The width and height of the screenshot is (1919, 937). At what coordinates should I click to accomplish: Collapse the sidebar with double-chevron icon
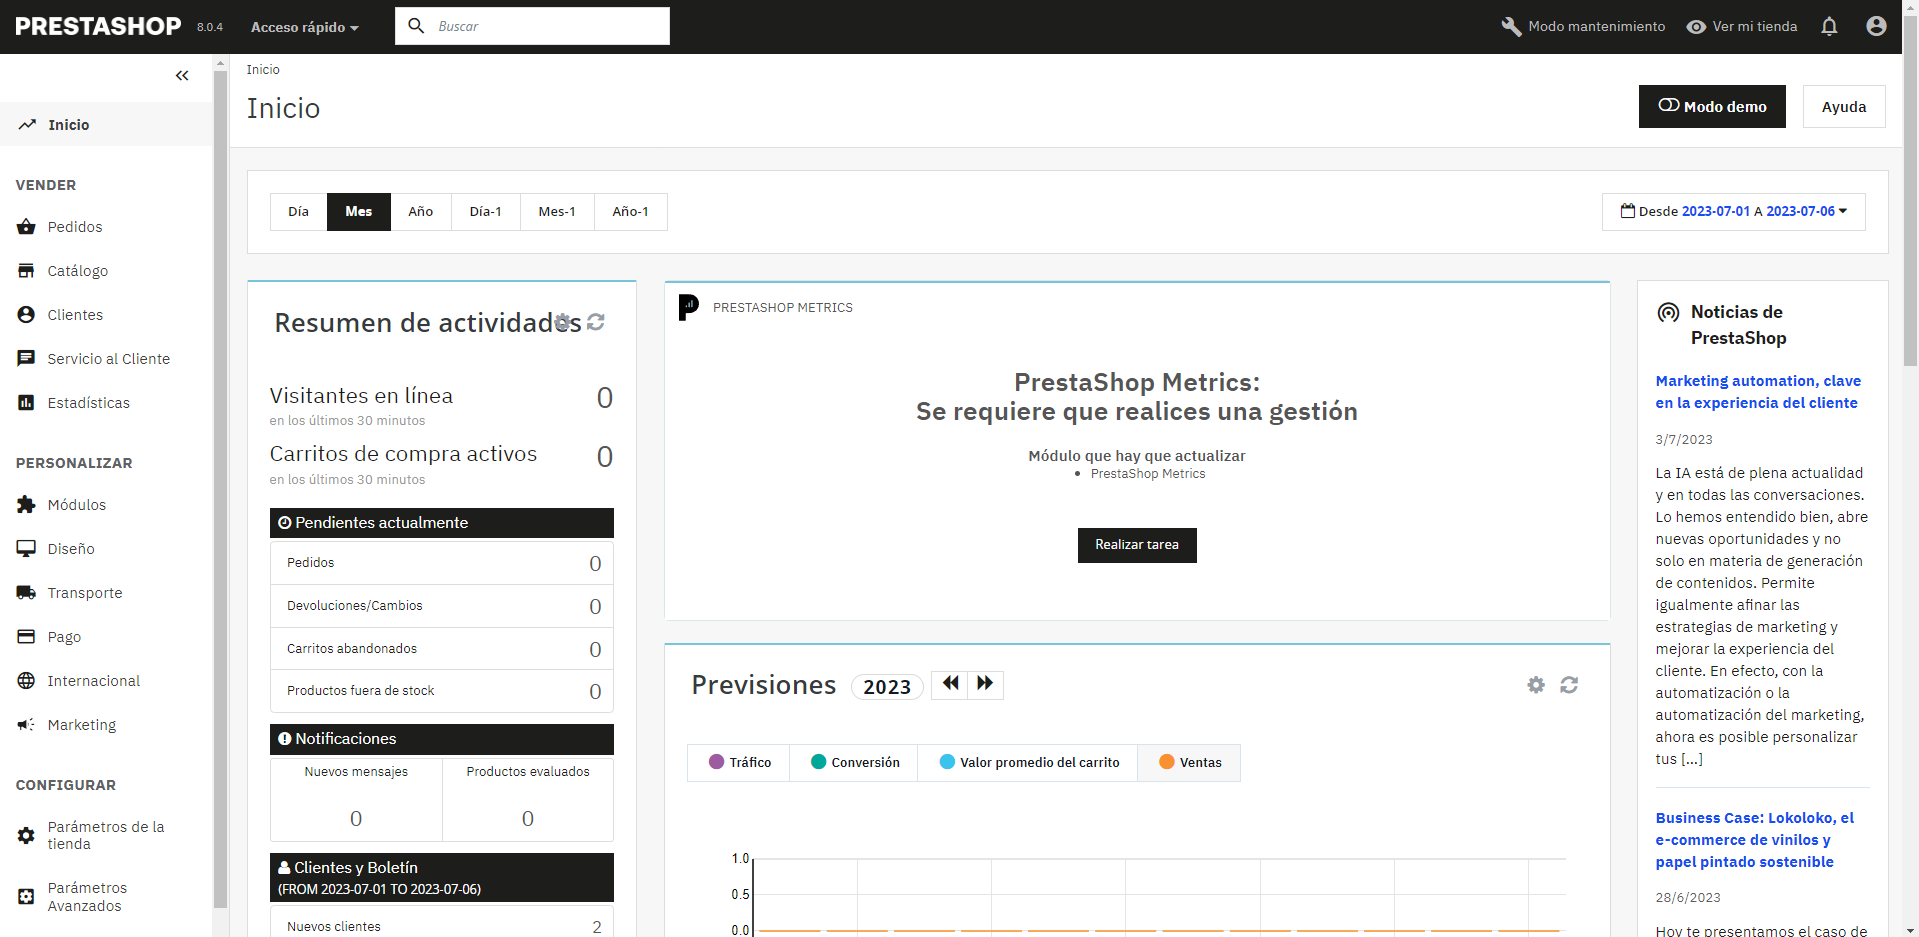coord(182,75)
